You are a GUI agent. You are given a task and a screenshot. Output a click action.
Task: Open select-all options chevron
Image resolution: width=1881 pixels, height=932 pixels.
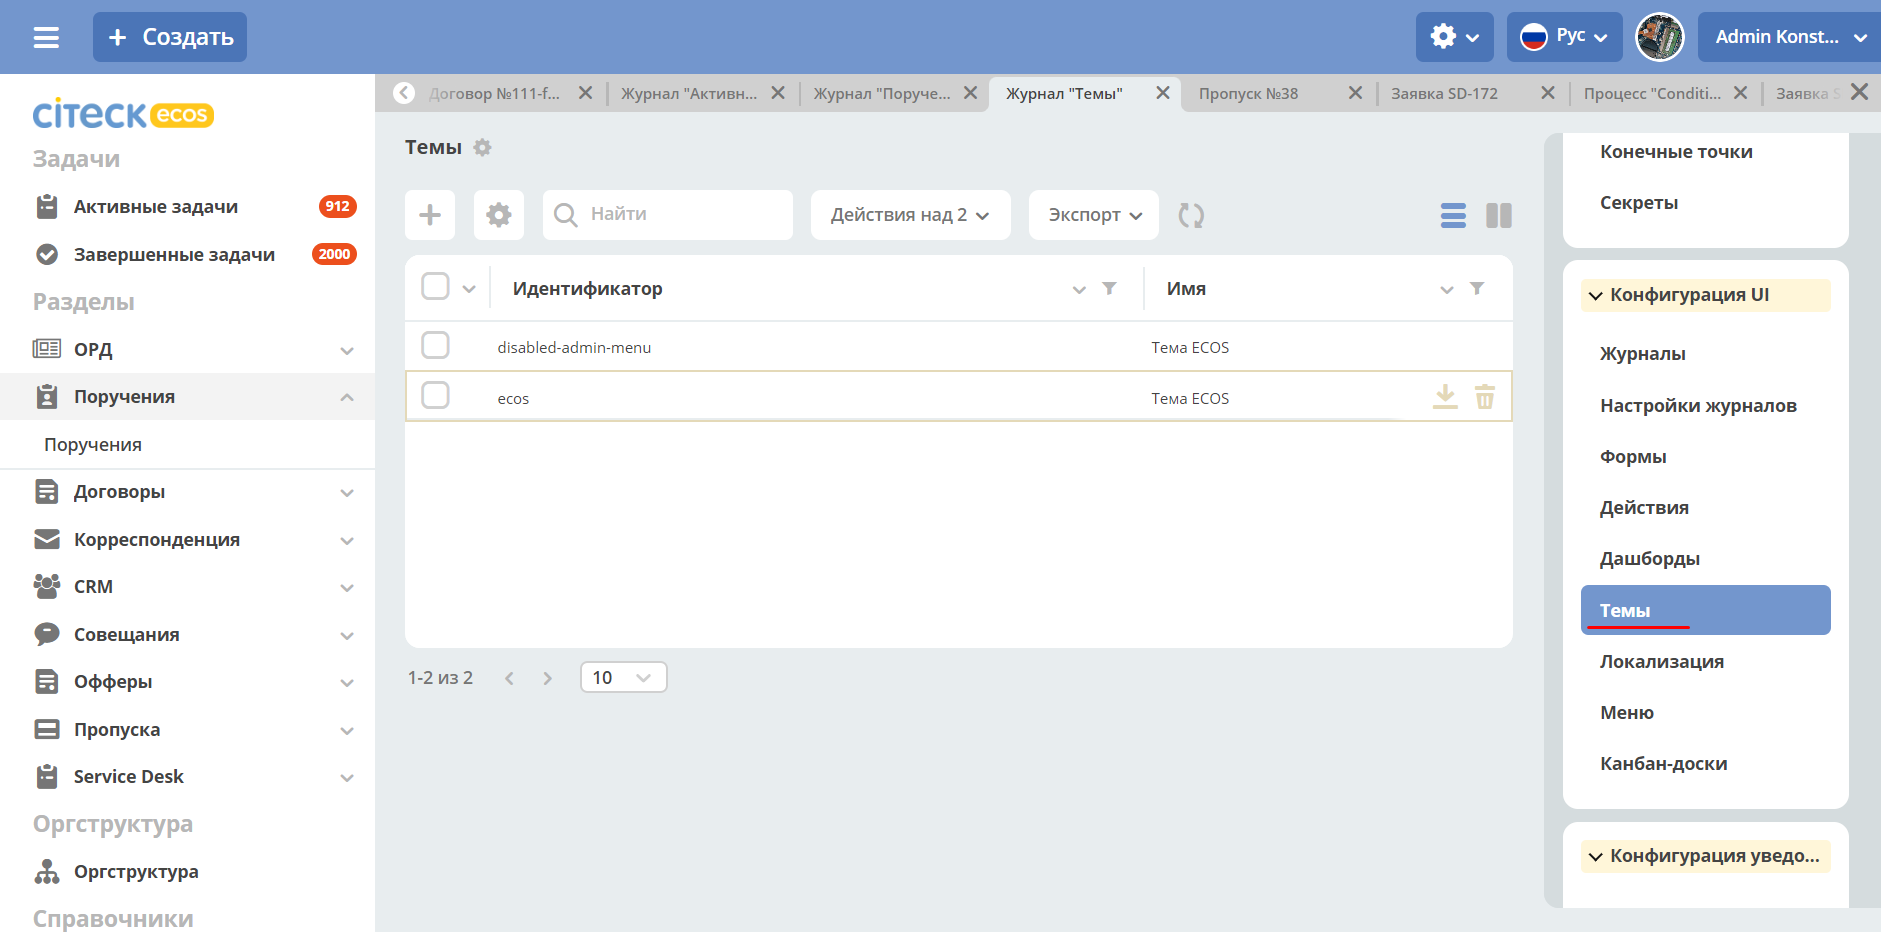tap(469, 289)
